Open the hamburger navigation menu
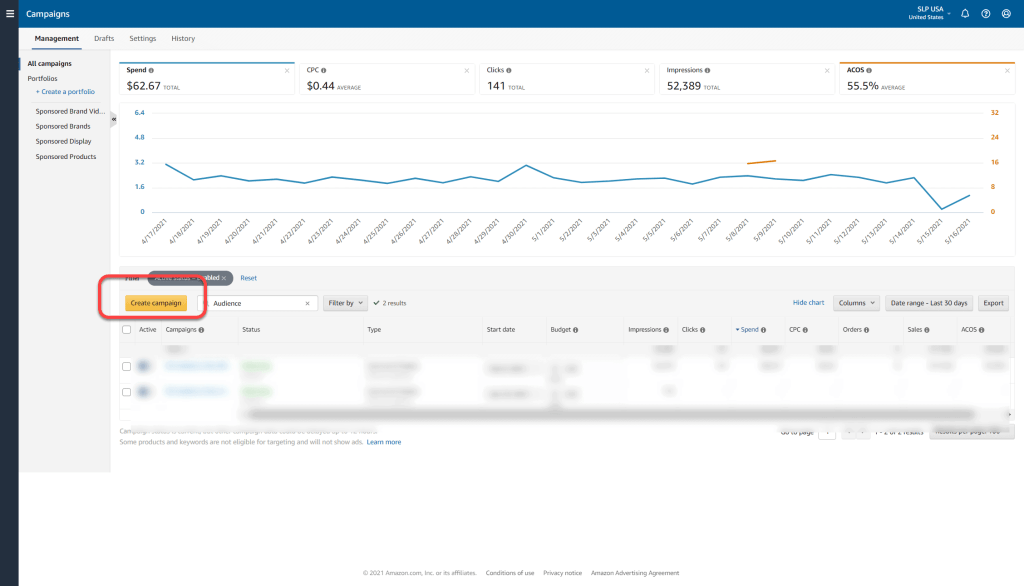1024x586 pixels. tap(9, 14)
